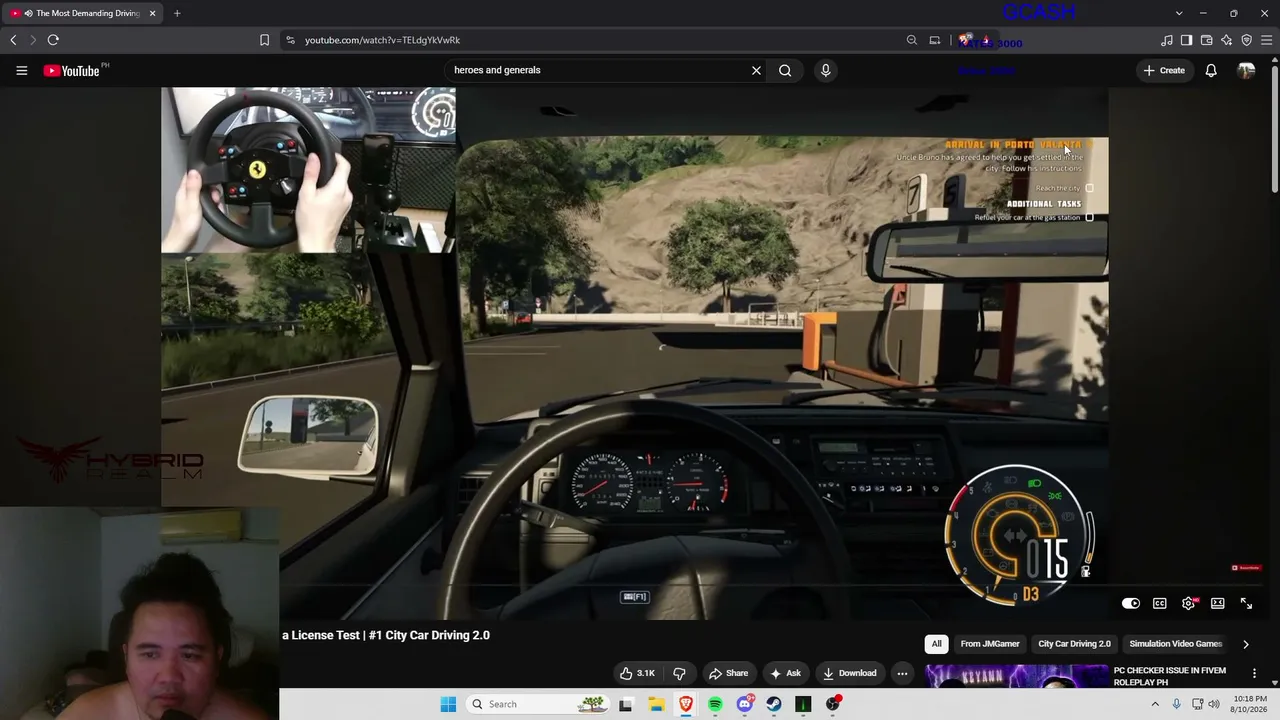
Task: Click the Windows taskbar Search box
Action: coord(540,704)
